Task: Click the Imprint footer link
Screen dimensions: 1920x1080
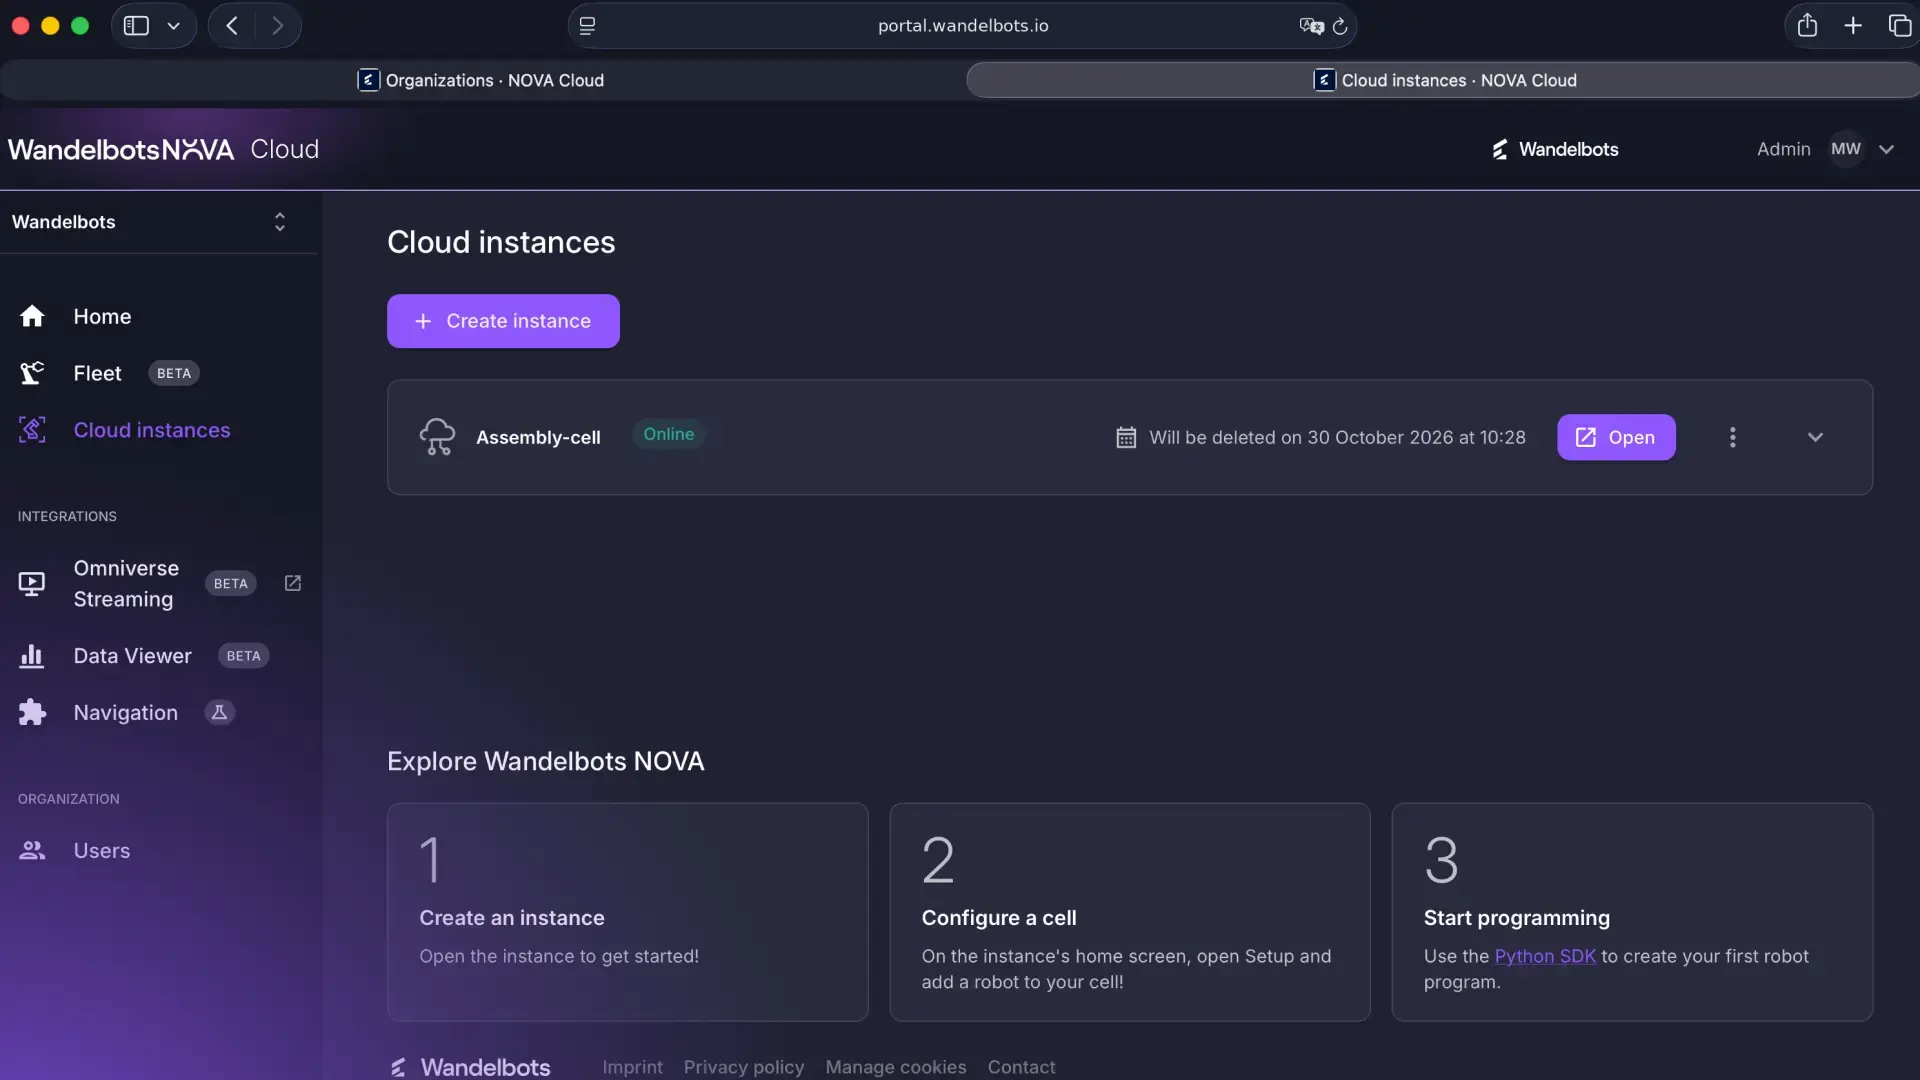Action: coord(632,1067)
